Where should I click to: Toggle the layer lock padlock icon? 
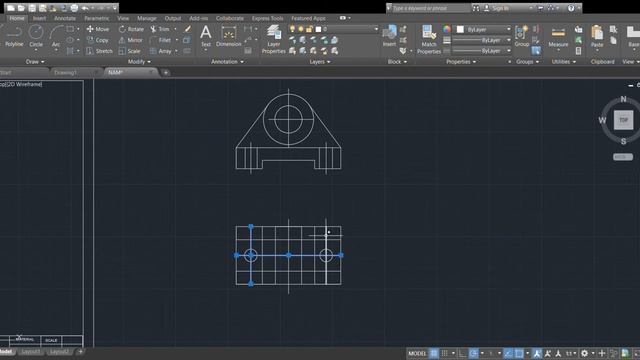click(309, 29)
